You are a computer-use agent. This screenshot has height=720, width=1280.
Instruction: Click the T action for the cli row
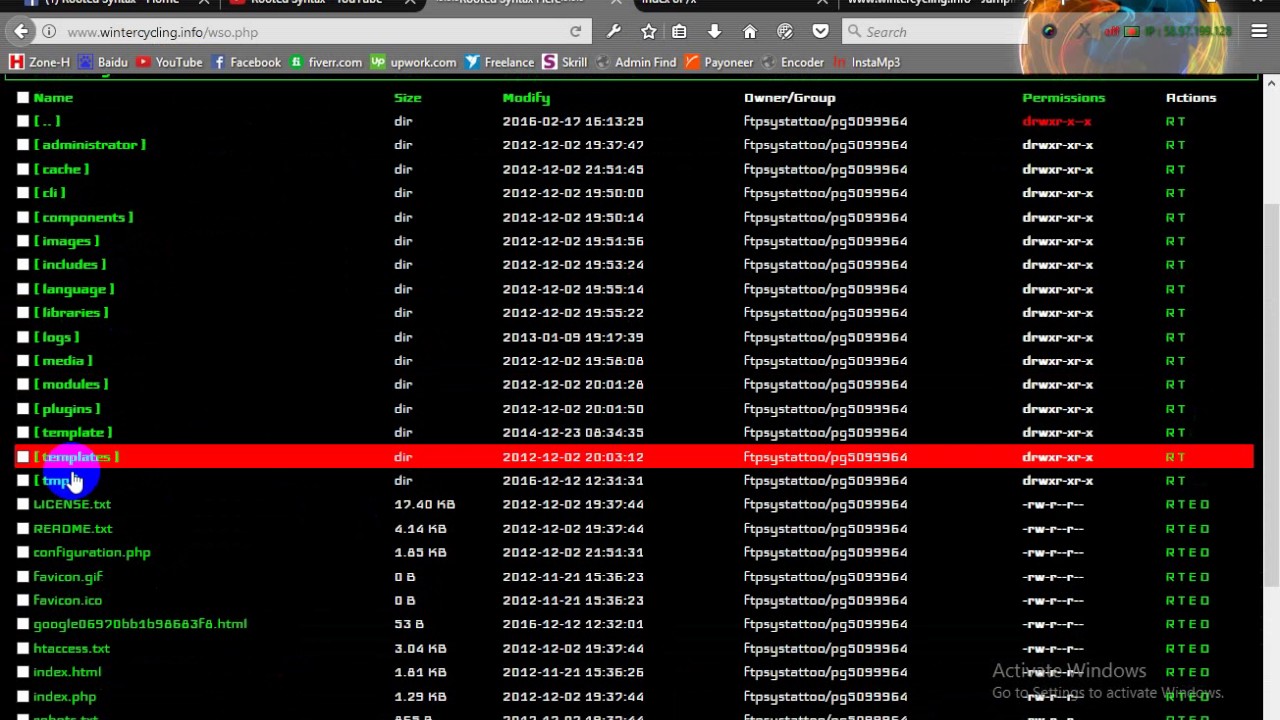[x=1181, y=193]
